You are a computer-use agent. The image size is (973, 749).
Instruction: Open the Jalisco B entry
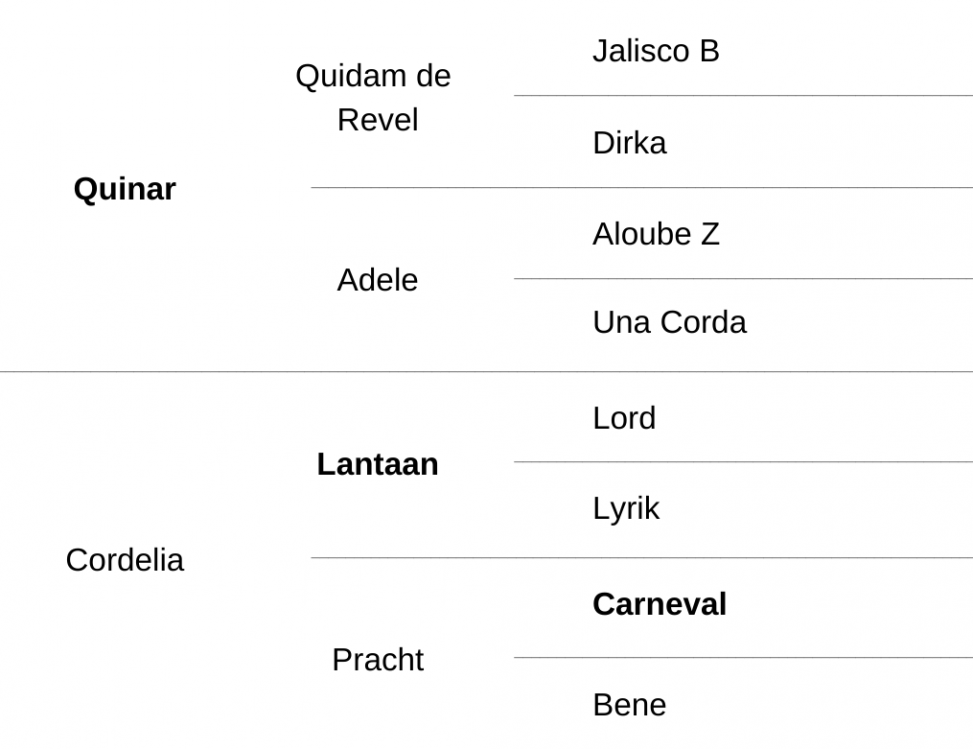point(656,51)
